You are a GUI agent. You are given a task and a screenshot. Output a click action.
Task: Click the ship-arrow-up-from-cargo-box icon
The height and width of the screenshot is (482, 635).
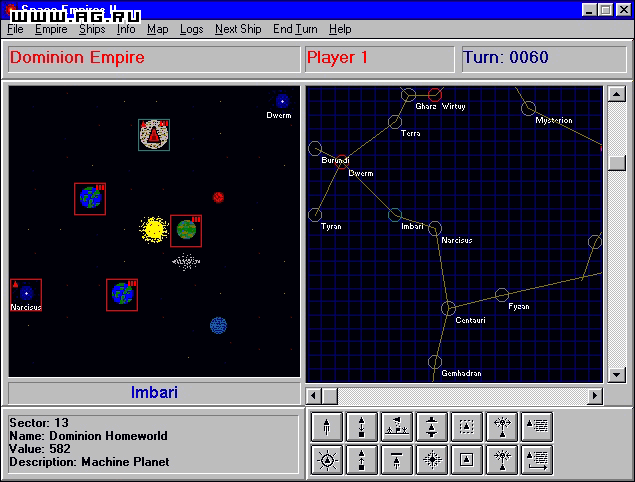pos(362,460)
